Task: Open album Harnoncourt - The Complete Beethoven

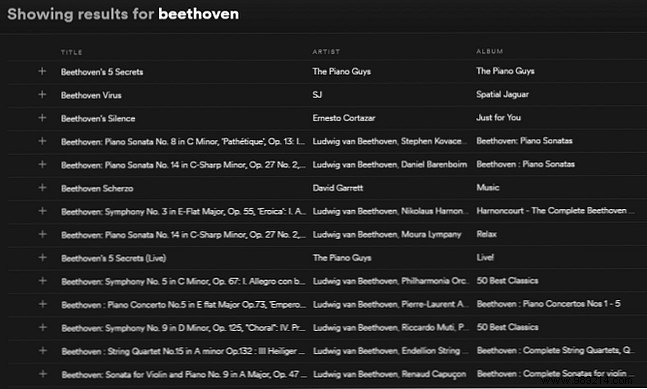Action: (x=555, y=211)
